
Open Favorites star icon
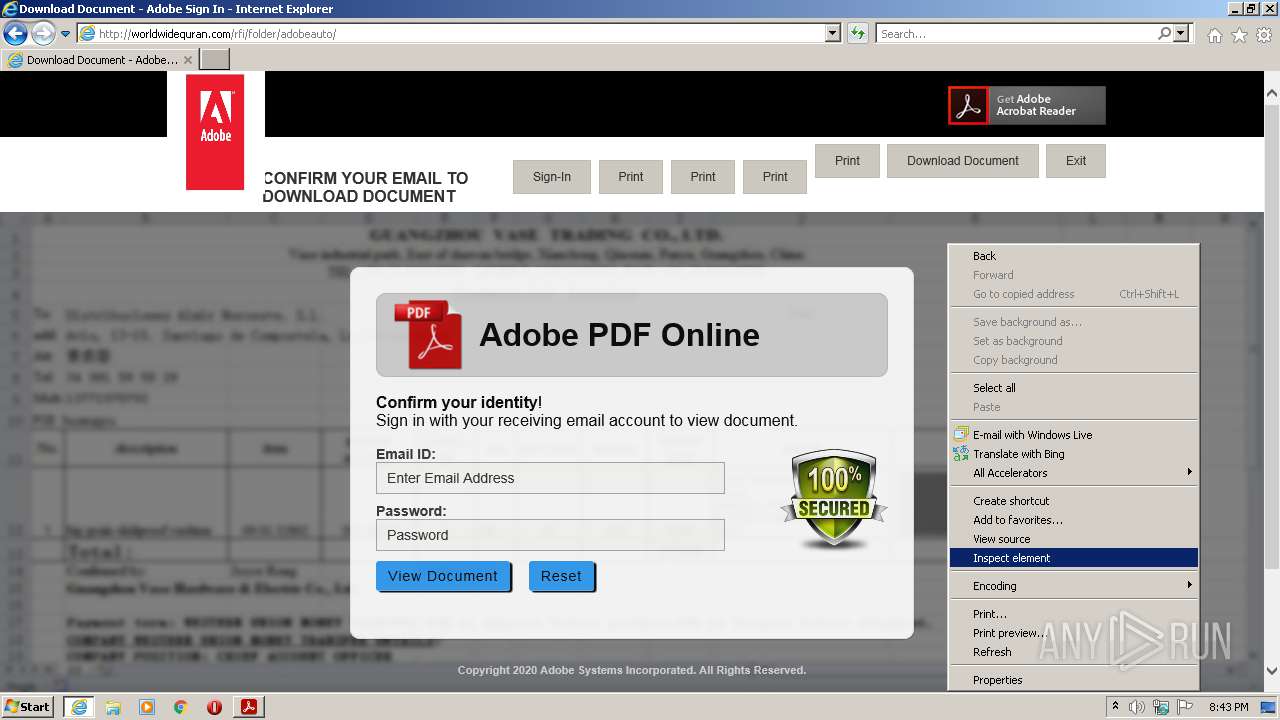click(x=1239, y=35)
